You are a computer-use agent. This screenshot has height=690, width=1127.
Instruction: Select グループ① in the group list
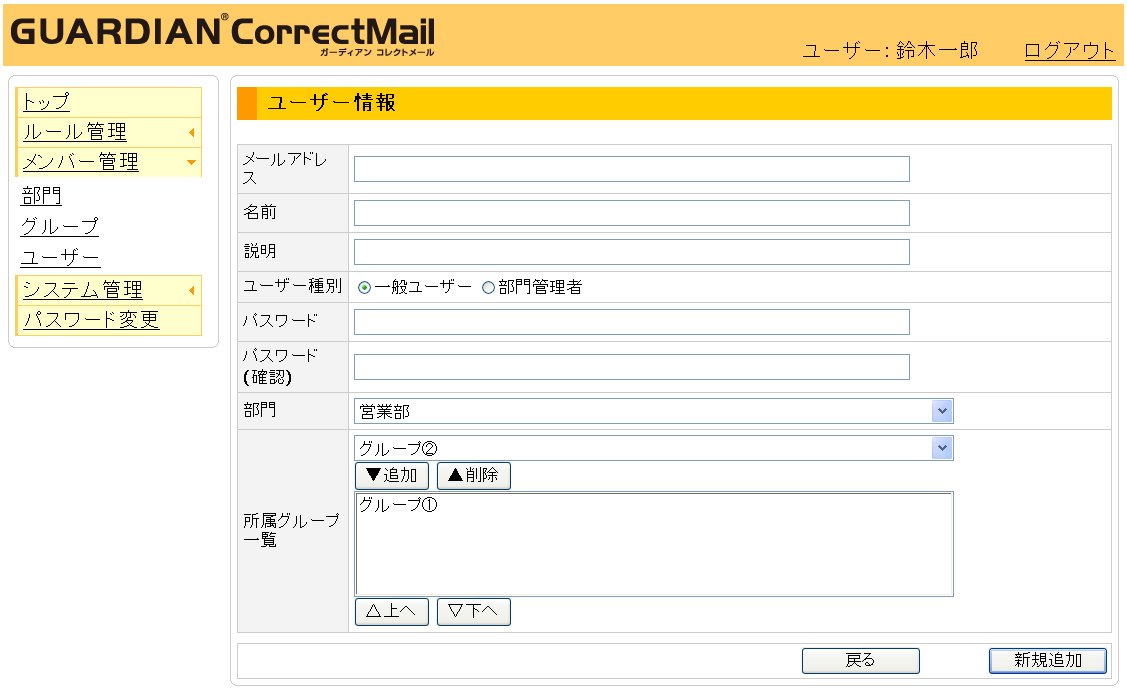point(397,505)
